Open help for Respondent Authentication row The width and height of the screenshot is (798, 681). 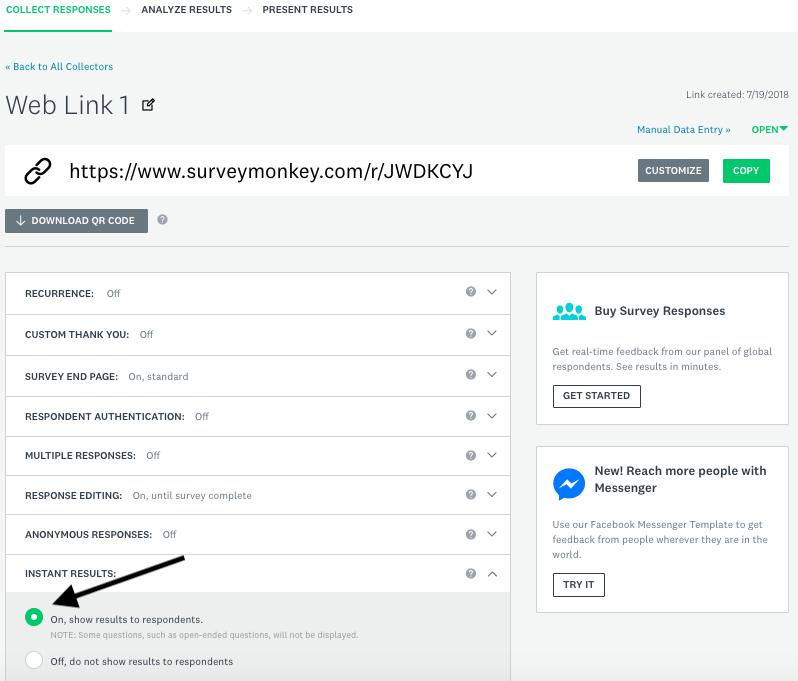pyautogui.click(x=471, y=416)
